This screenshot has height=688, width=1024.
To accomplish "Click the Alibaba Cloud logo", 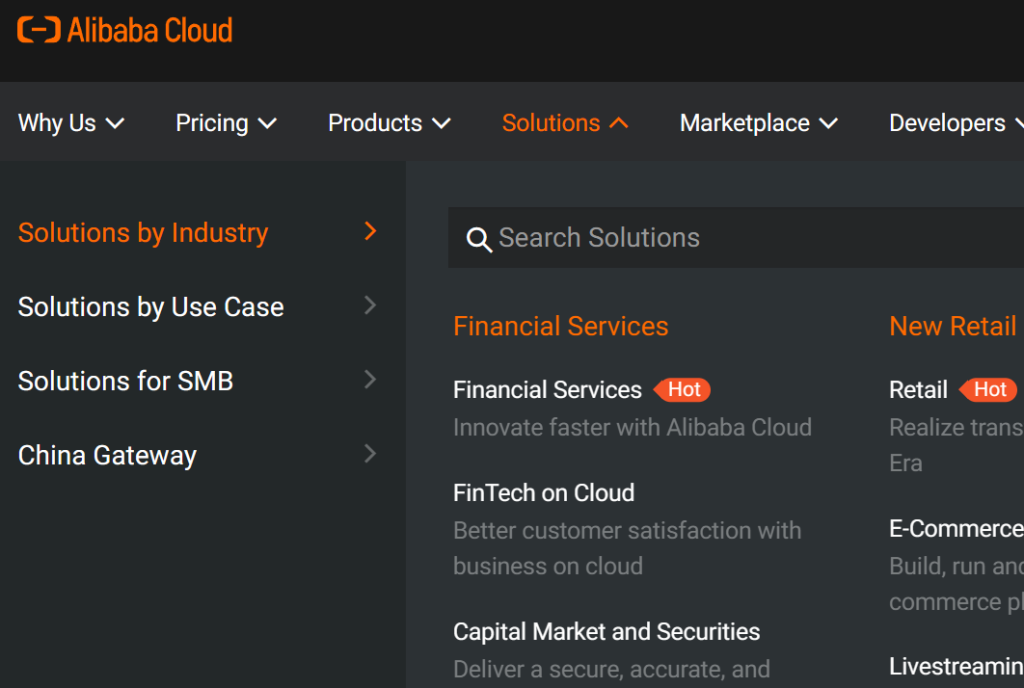I will [125, 31].
